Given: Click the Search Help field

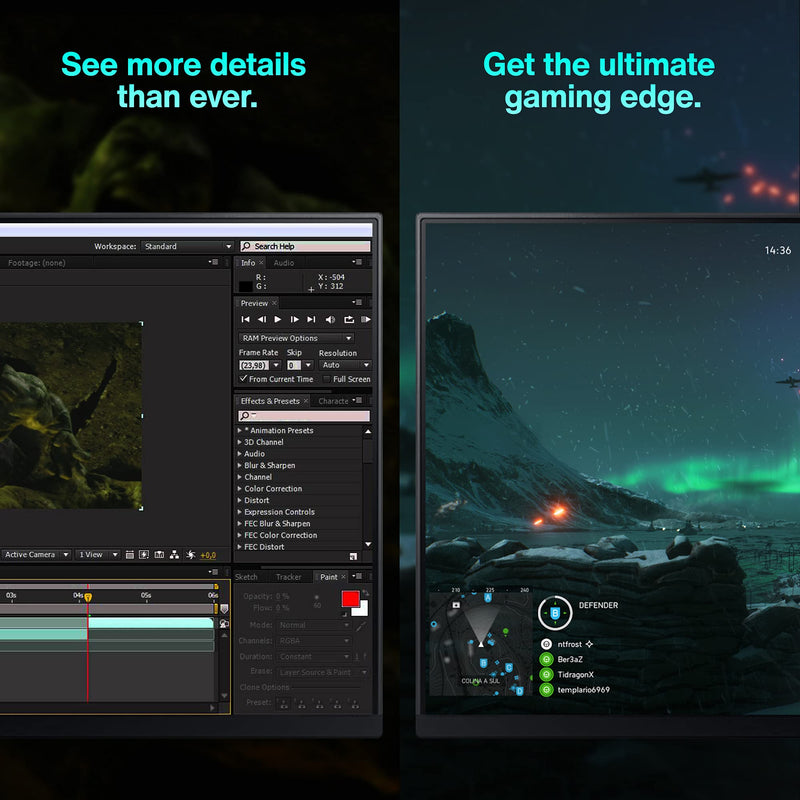Looking at the screenshot, I should pos(305,246).
